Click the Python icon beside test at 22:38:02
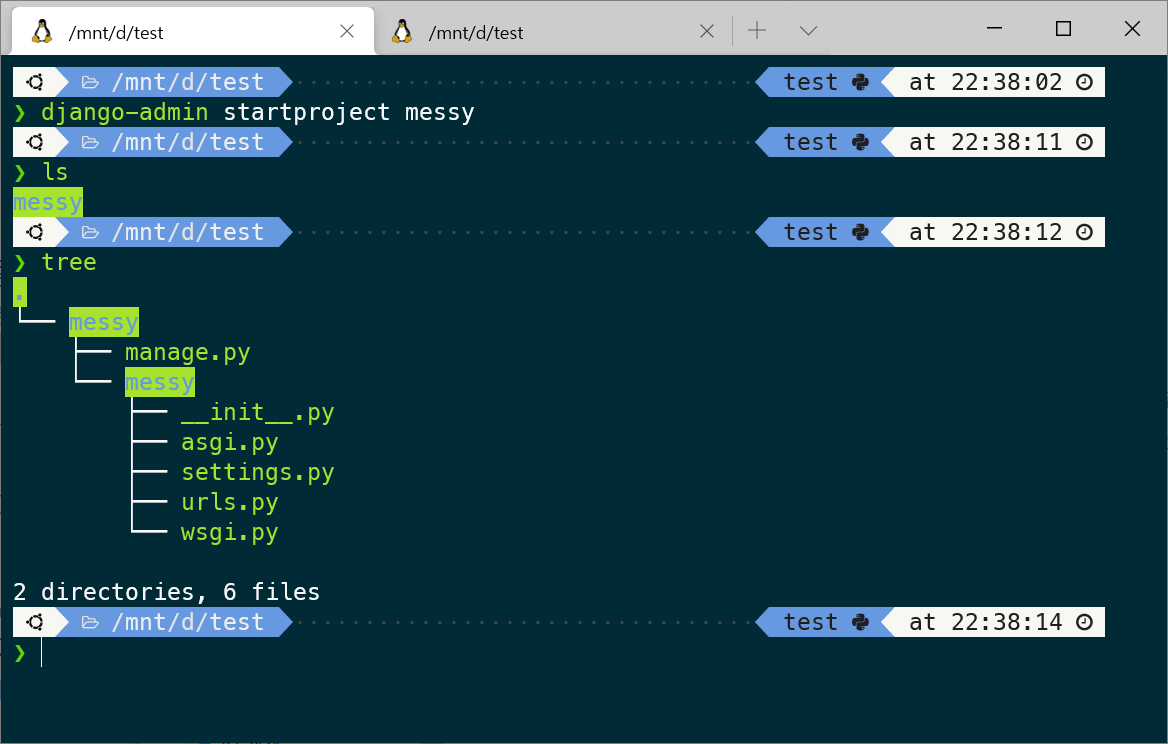Viewport: 1168px width, 744px height. tap(860, 82)
